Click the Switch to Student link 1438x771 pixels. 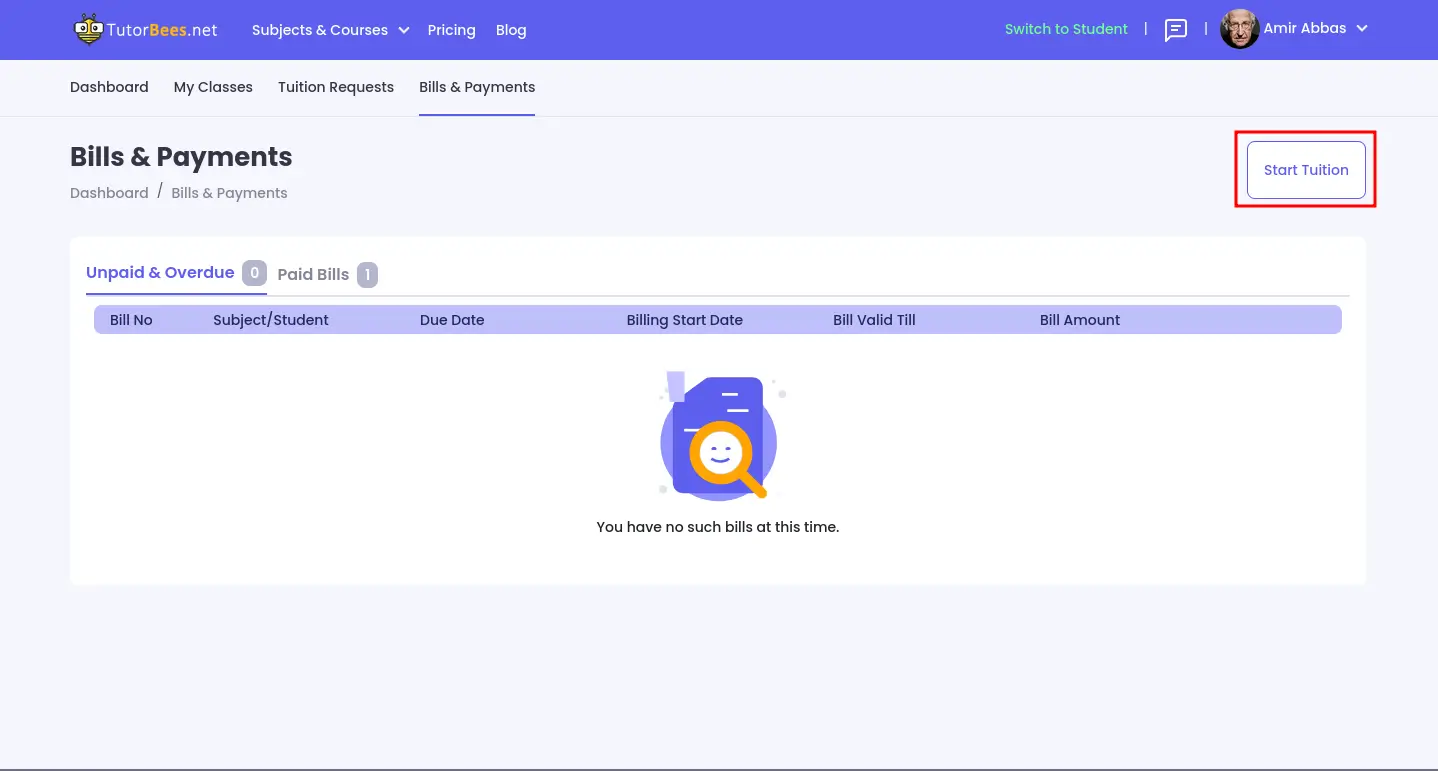tap(1066, 29)
